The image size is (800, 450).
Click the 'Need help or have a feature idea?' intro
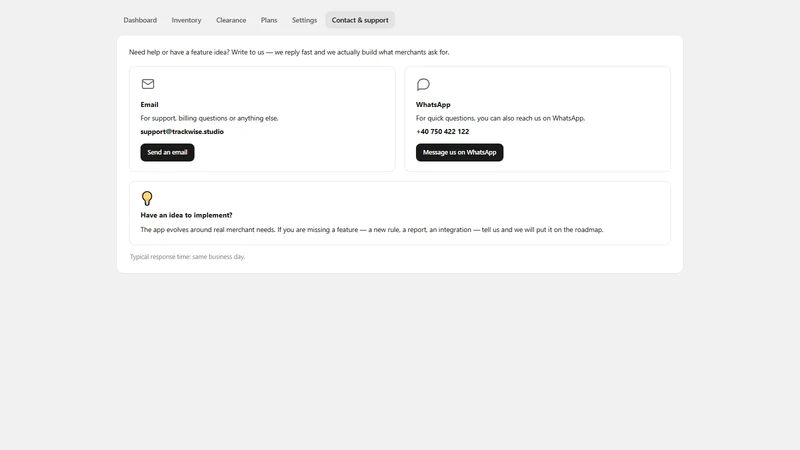[x=289, y=52]
